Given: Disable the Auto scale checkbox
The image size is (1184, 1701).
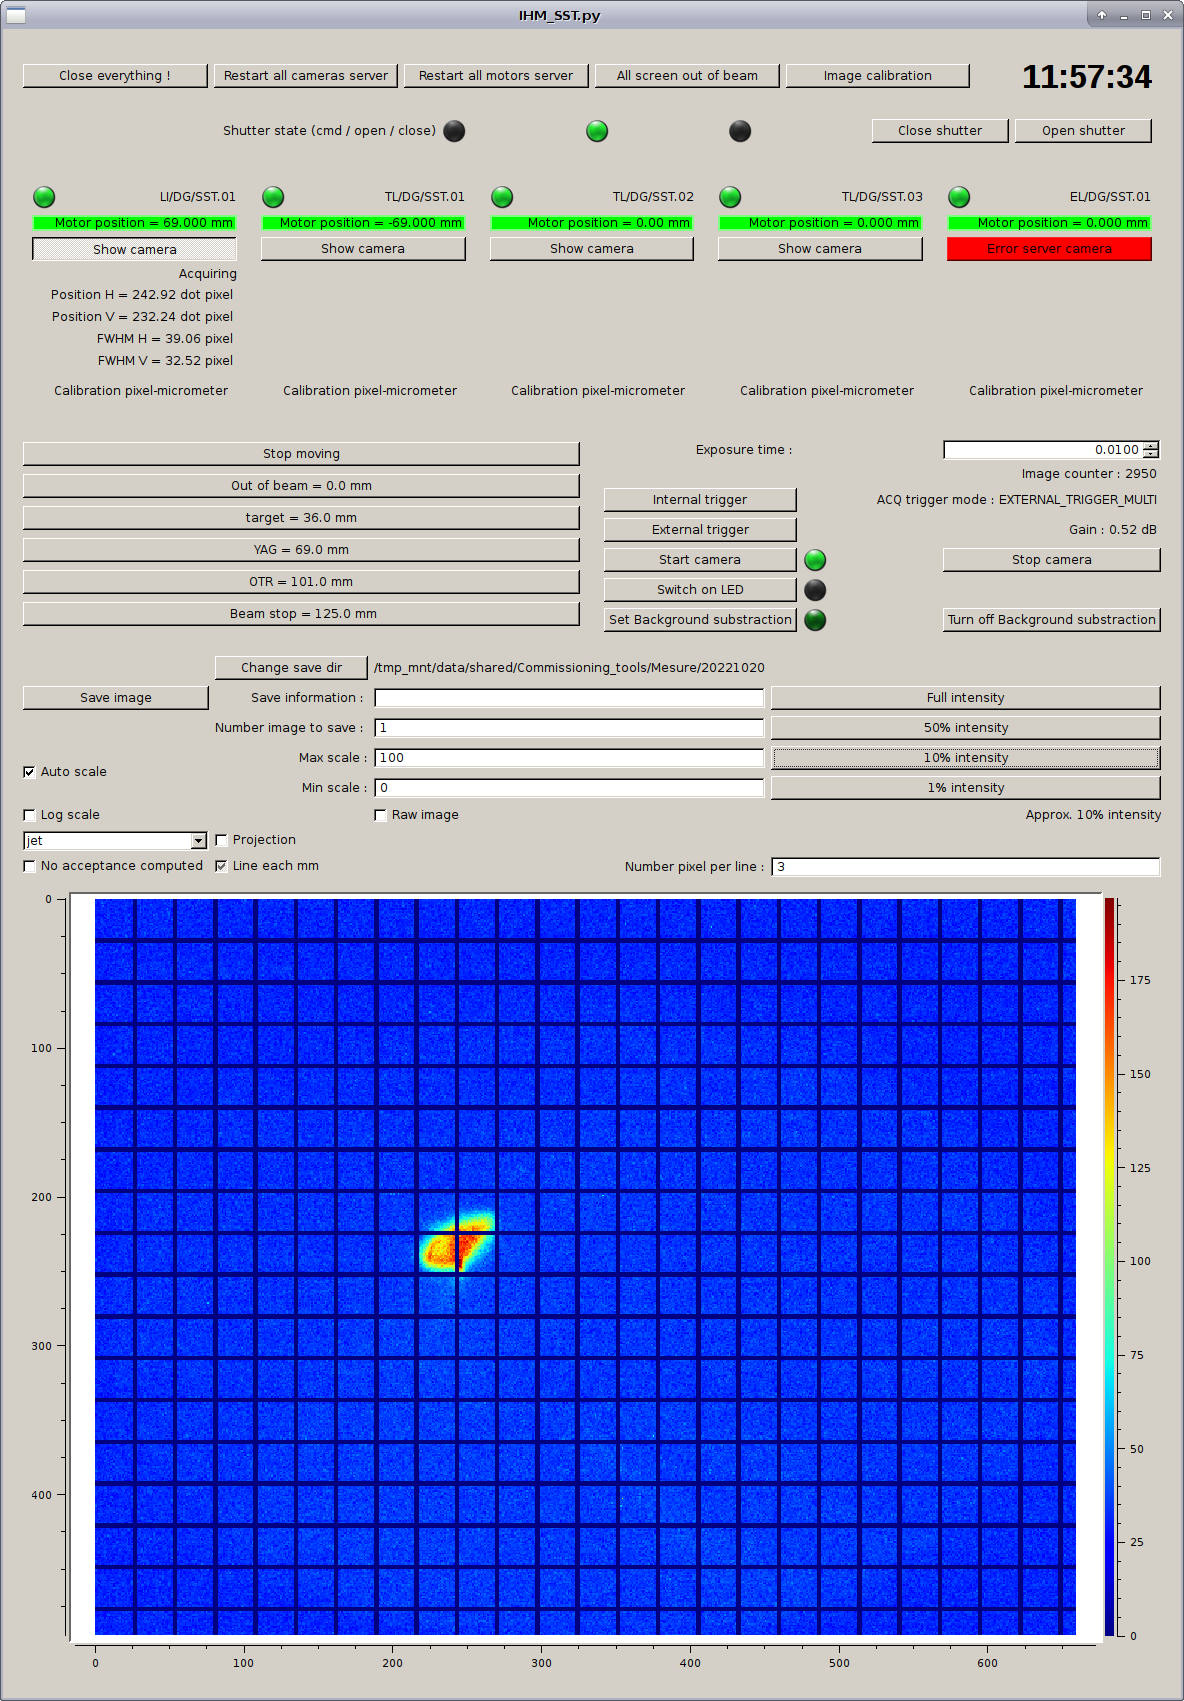Looking at the screenshot, I should coord(29,772).
